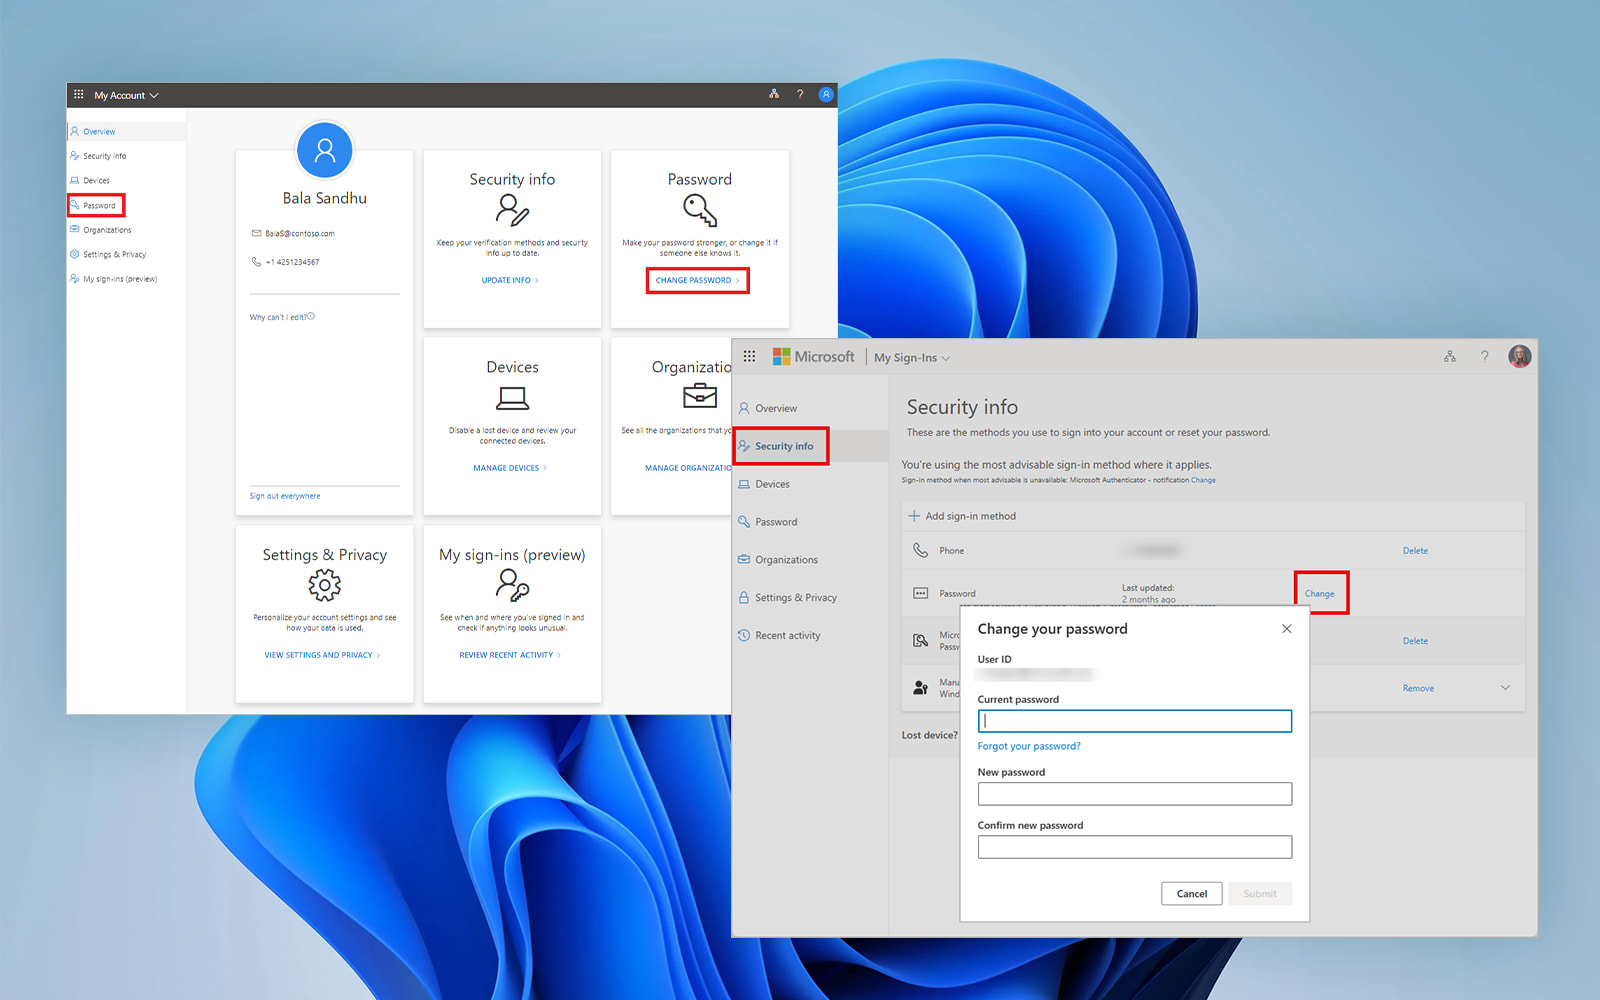1600x1000 pixels.
Task: Click the My sign-ins card person-key icon
Action: point(512,585)
